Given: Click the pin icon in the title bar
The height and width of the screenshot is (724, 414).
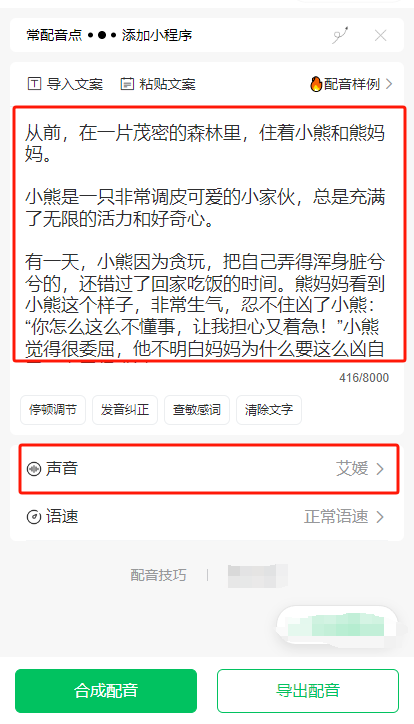Looking at the screenshot, I should 341,35.
